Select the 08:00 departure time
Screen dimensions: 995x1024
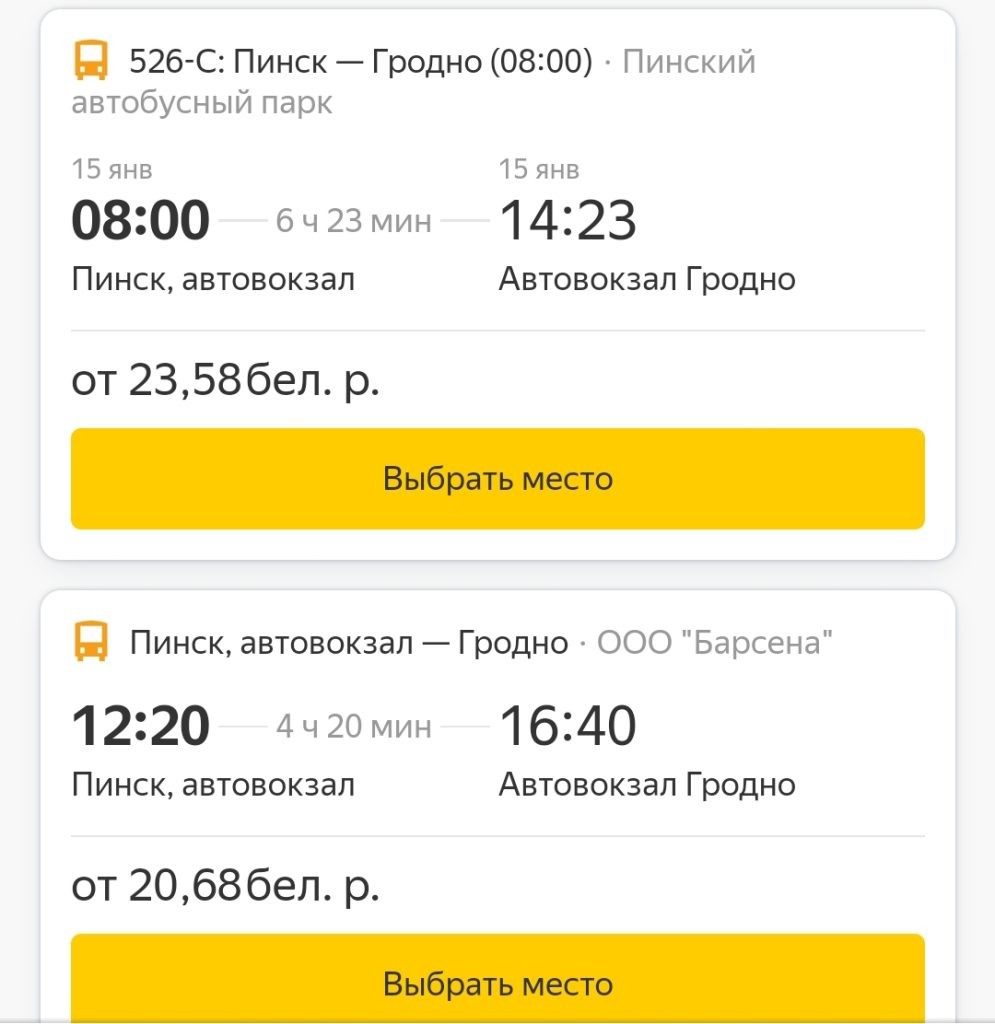[x=141, y=221]
